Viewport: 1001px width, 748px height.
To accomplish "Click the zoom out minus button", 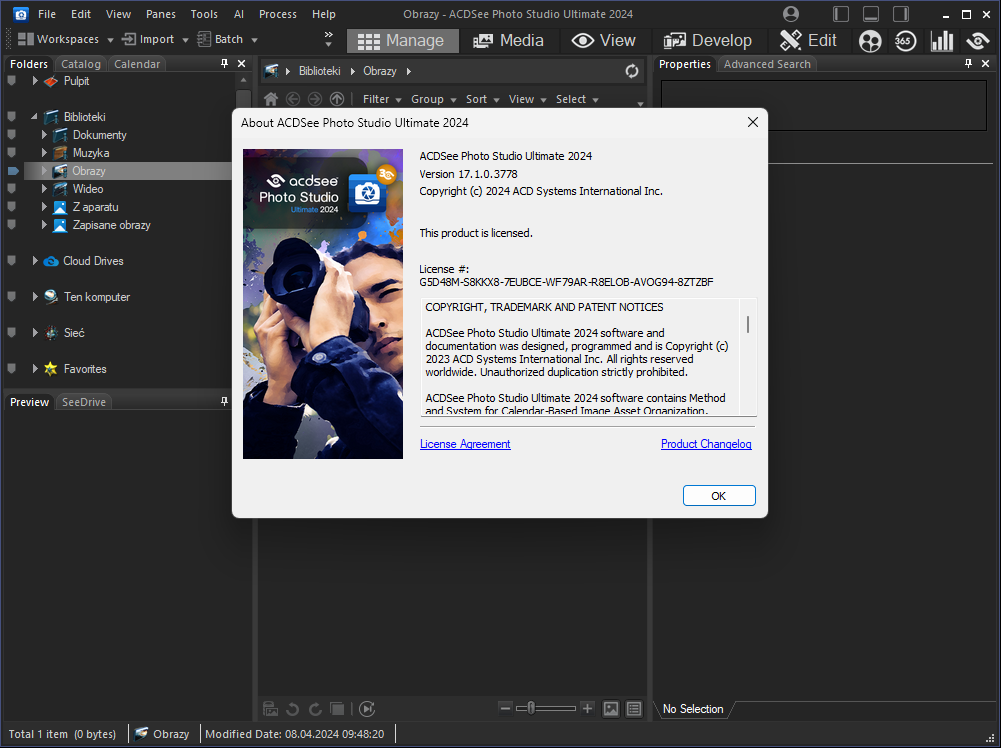I will pyautogui.click(x=505, y=708).
